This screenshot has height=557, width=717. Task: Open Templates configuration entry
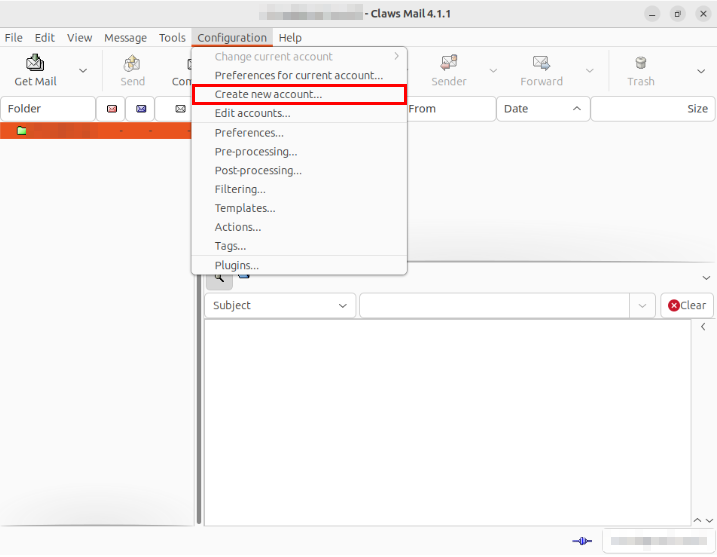pos(299,209)
